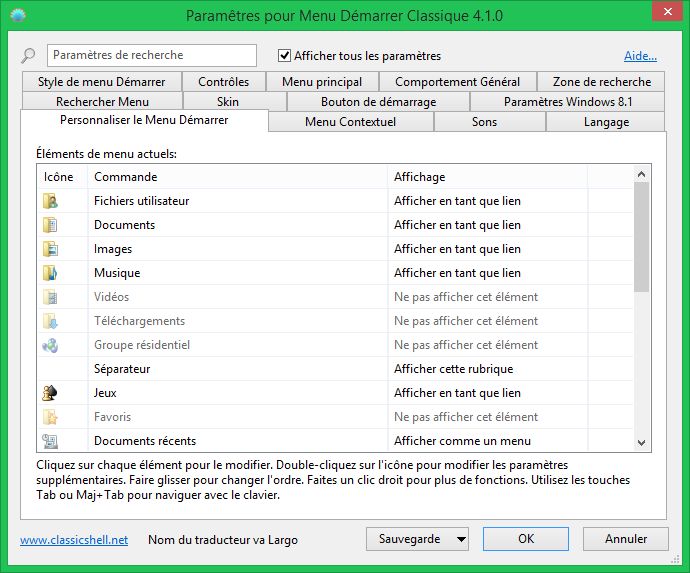Focus the Paramètres de recherche search field
This screenshot has width=690, height=573.
tap(151, 55)
